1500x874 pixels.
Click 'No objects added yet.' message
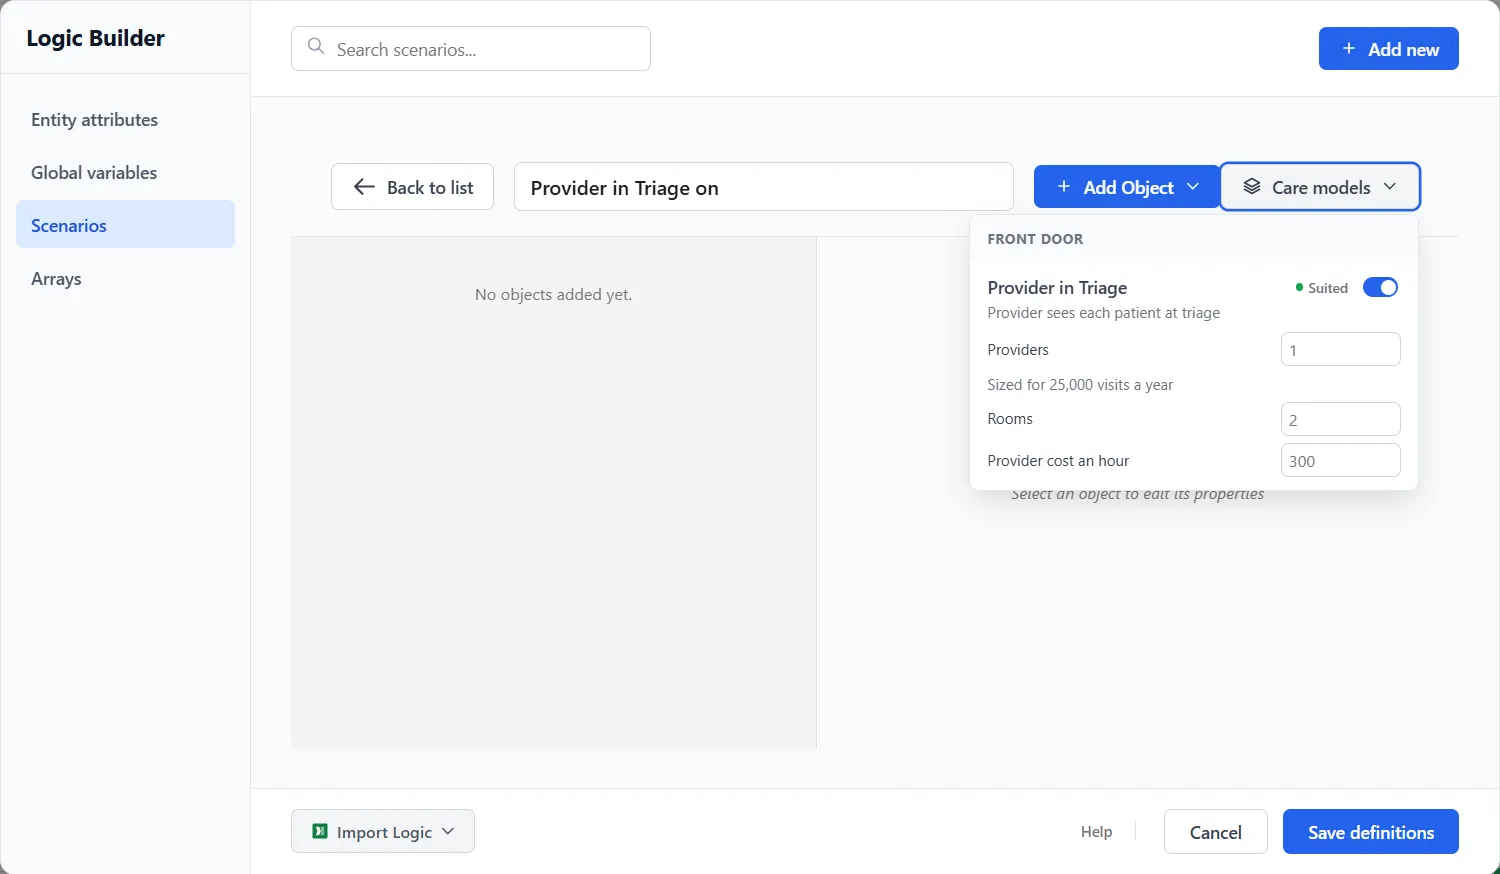point(553,294)
